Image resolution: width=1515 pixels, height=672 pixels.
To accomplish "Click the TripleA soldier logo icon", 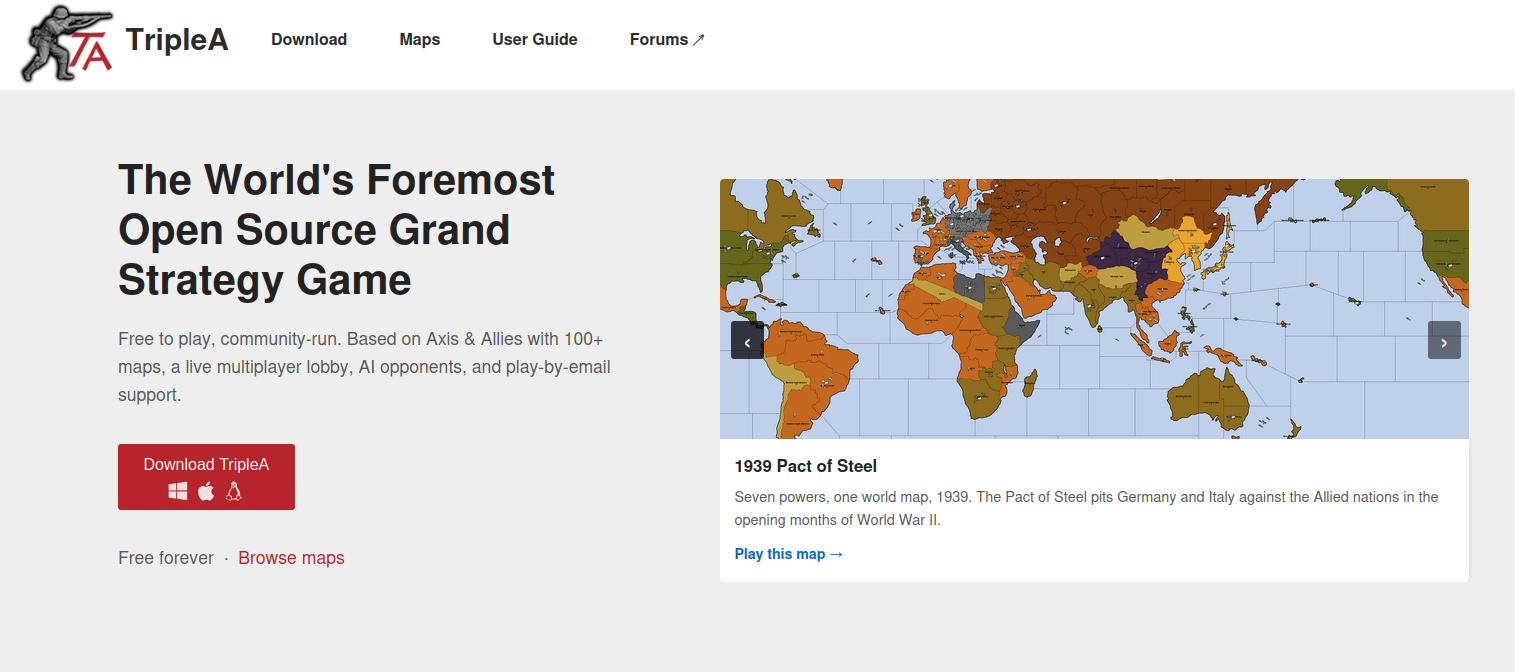I will pos(66,43).
